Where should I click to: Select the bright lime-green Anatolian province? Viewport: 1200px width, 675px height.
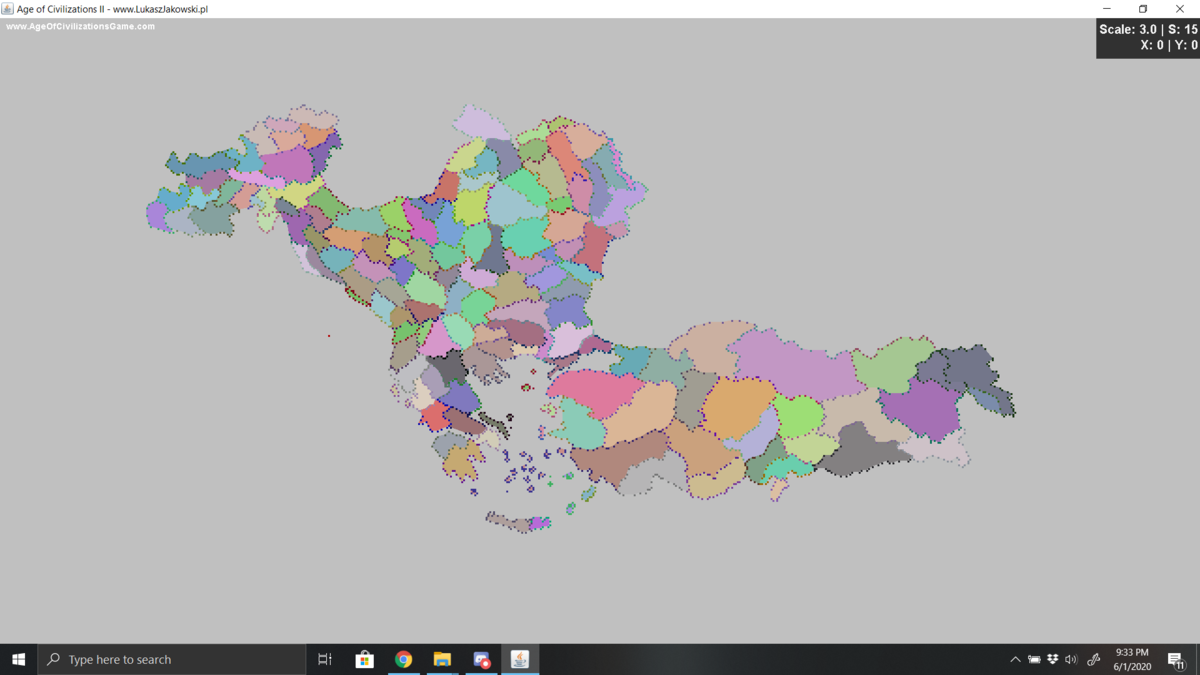pos(798,416)
